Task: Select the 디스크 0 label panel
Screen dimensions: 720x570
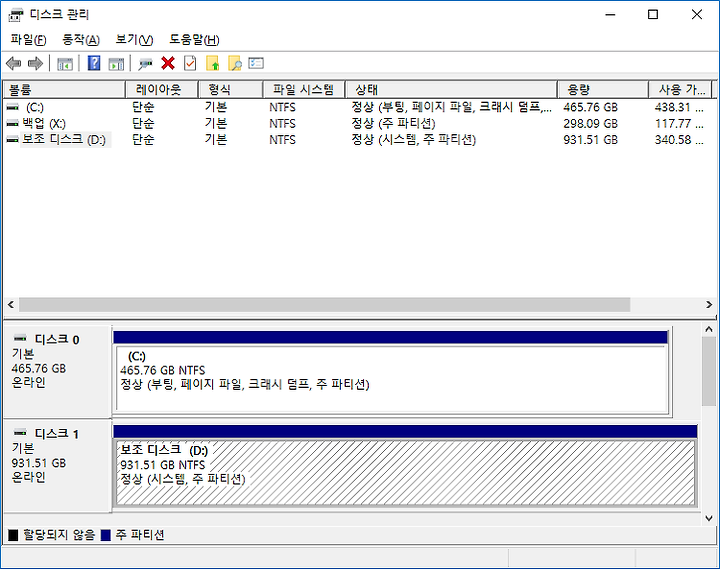Action: (57, 371)
